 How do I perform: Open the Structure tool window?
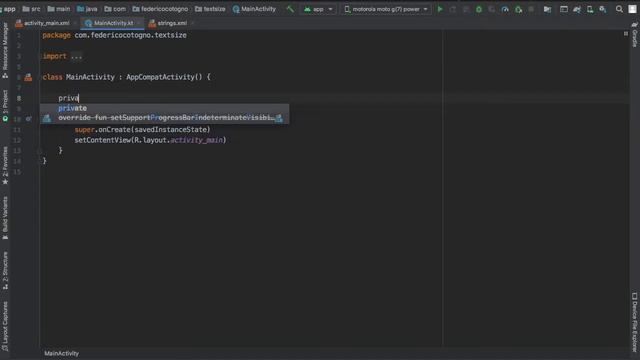click(x=5, y=271)
